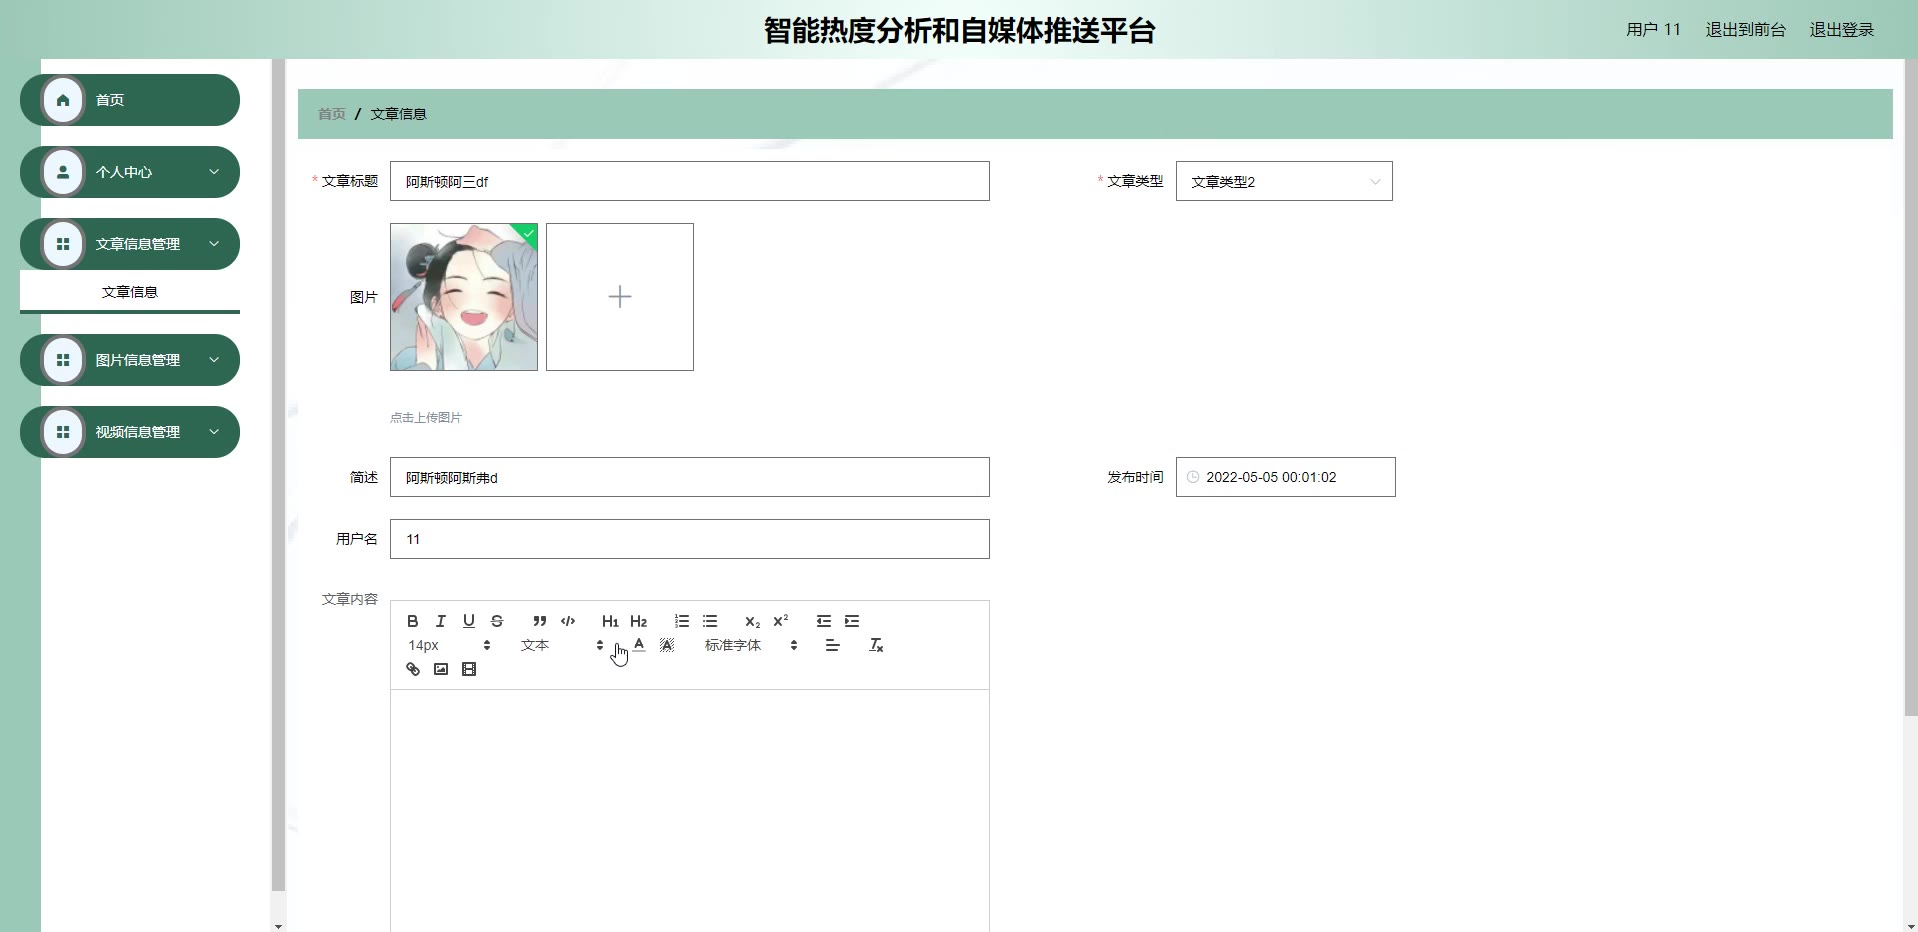Toggle bold formatting in editor toolbar
Screen dimensions: 1918x932
pos(412,621)
